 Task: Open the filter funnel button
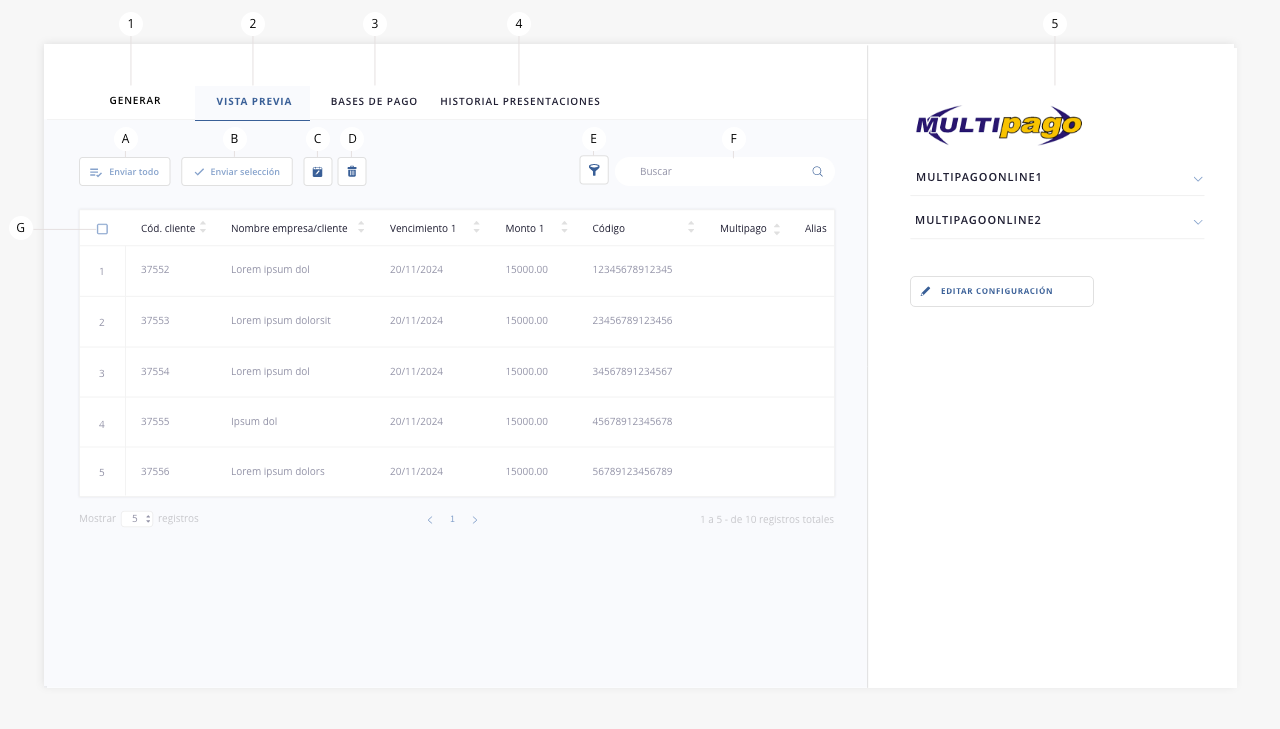click(594, 170)
